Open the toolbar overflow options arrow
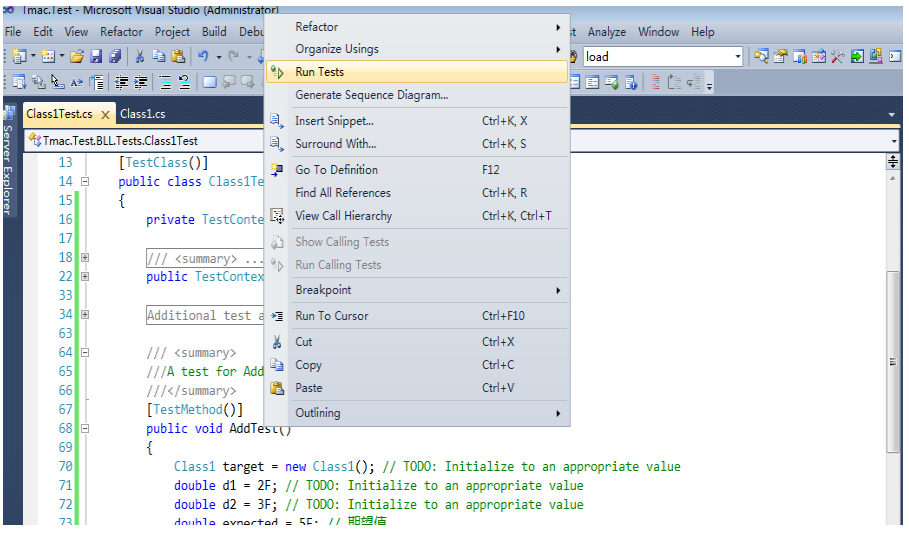 click(x=709, y=85)
